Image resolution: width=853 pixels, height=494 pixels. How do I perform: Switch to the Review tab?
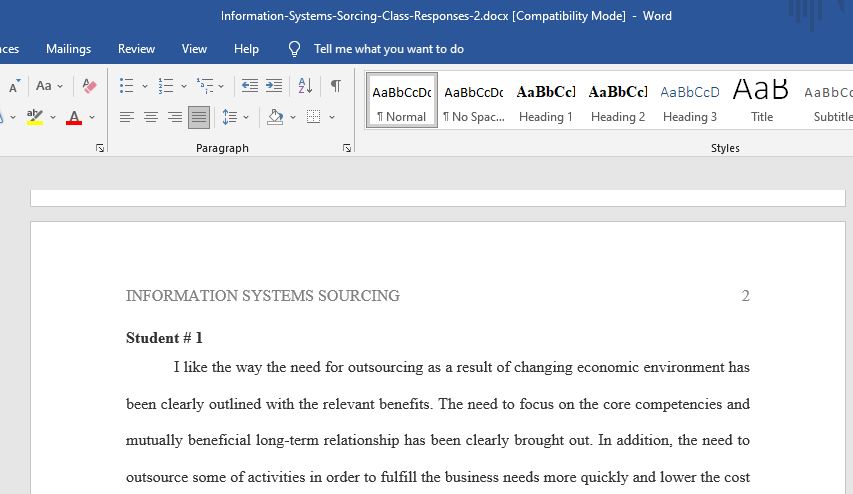pos(137,49)
